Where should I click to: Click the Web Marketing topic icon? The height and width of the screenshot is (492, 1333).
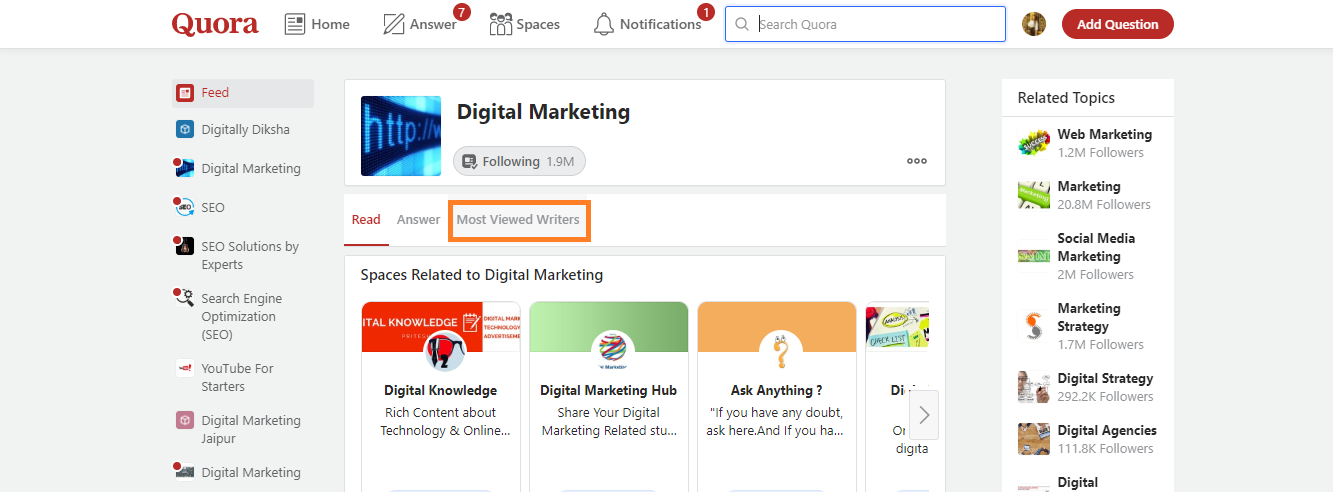click(x=1034, y=143)
